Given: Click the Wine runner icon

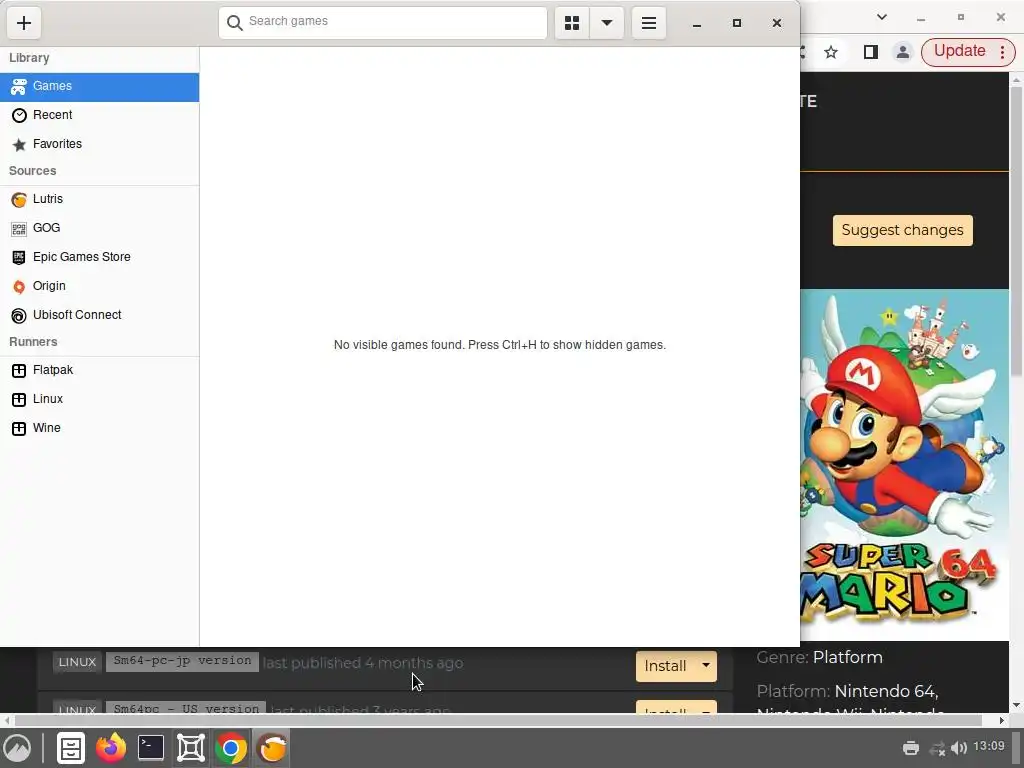Looking at the screenshot, I should (19, 428).
